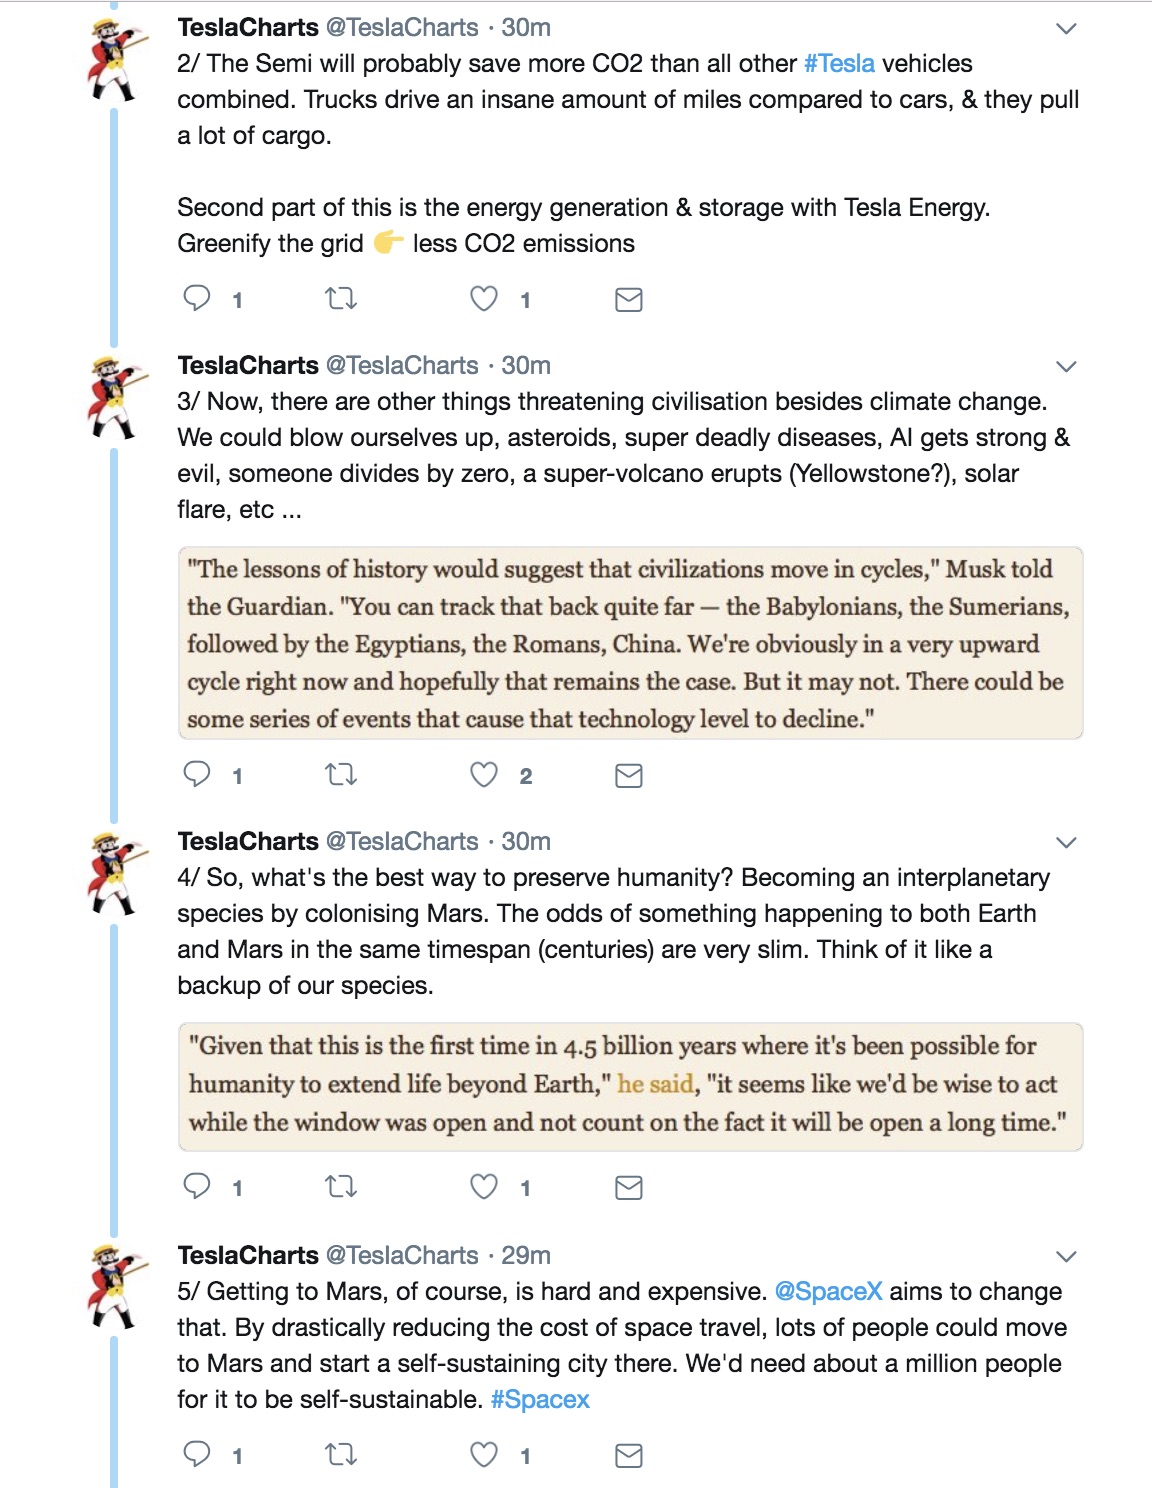
Task: Retweet the 2/ Semi tweet
Action: coord(341,298)
